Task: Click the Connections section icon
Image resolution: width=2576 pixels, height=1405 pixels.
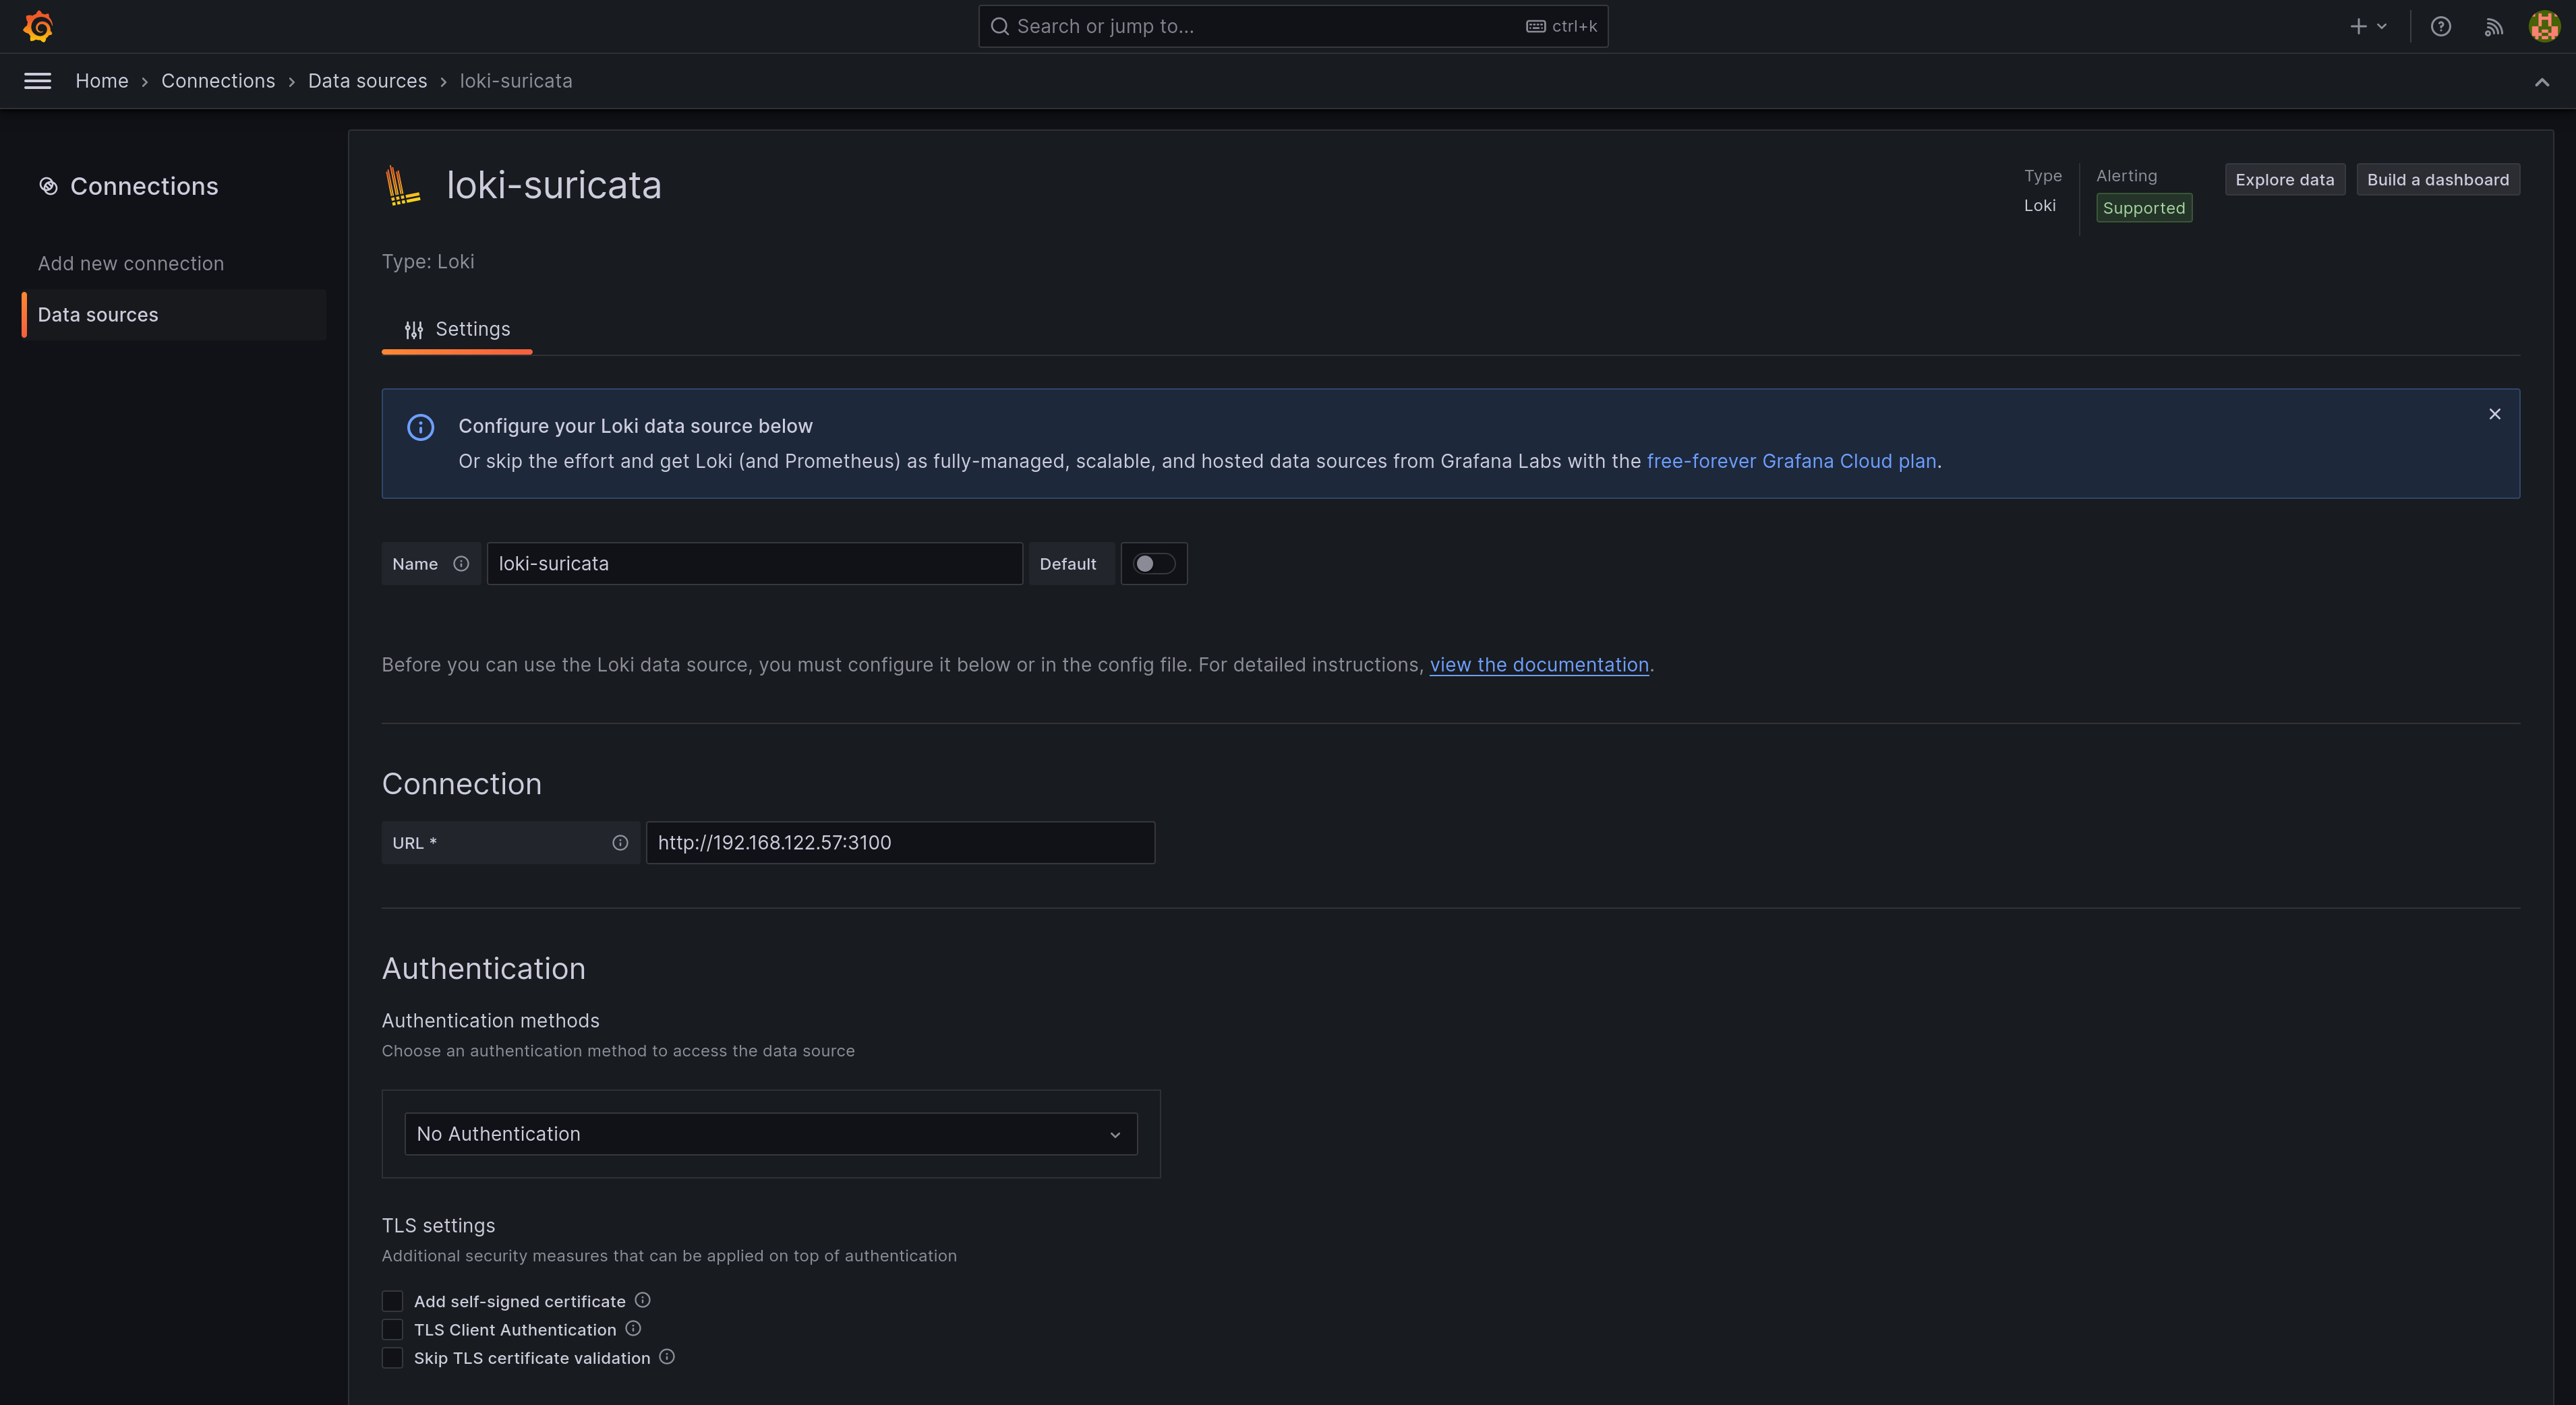Action: point(48,186)
